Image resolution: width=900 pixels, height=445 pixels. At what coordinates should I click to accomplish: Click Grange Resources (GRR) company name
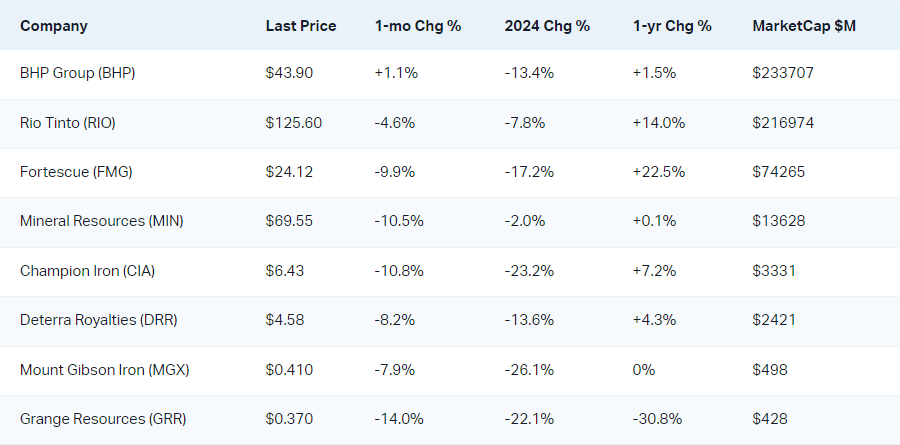tap(103, 419)
